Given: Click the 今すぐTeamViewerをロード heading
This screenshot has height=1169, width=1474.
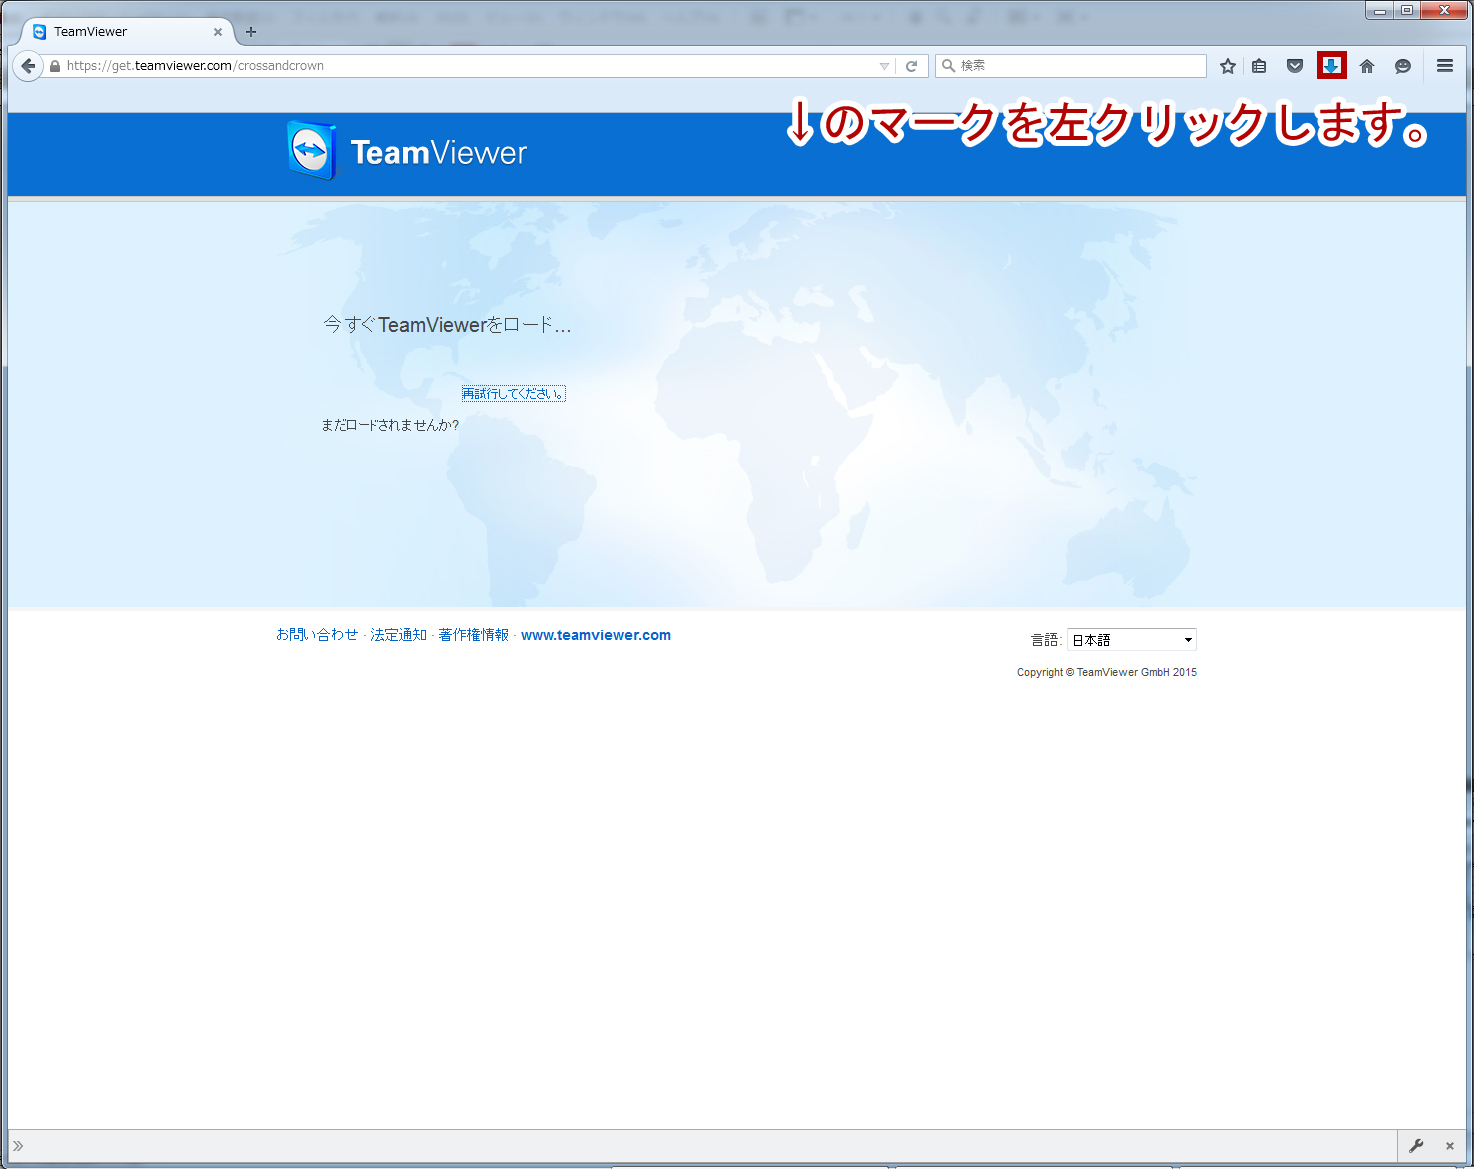Looking at the screenshot, I should [x=447, y=325].
